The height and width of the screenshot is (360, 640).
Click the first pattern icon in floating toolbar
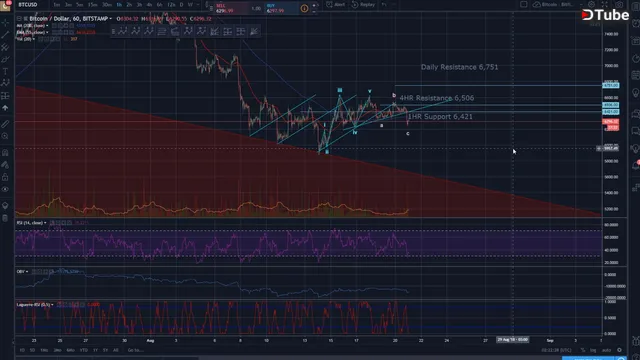[123, 31]
